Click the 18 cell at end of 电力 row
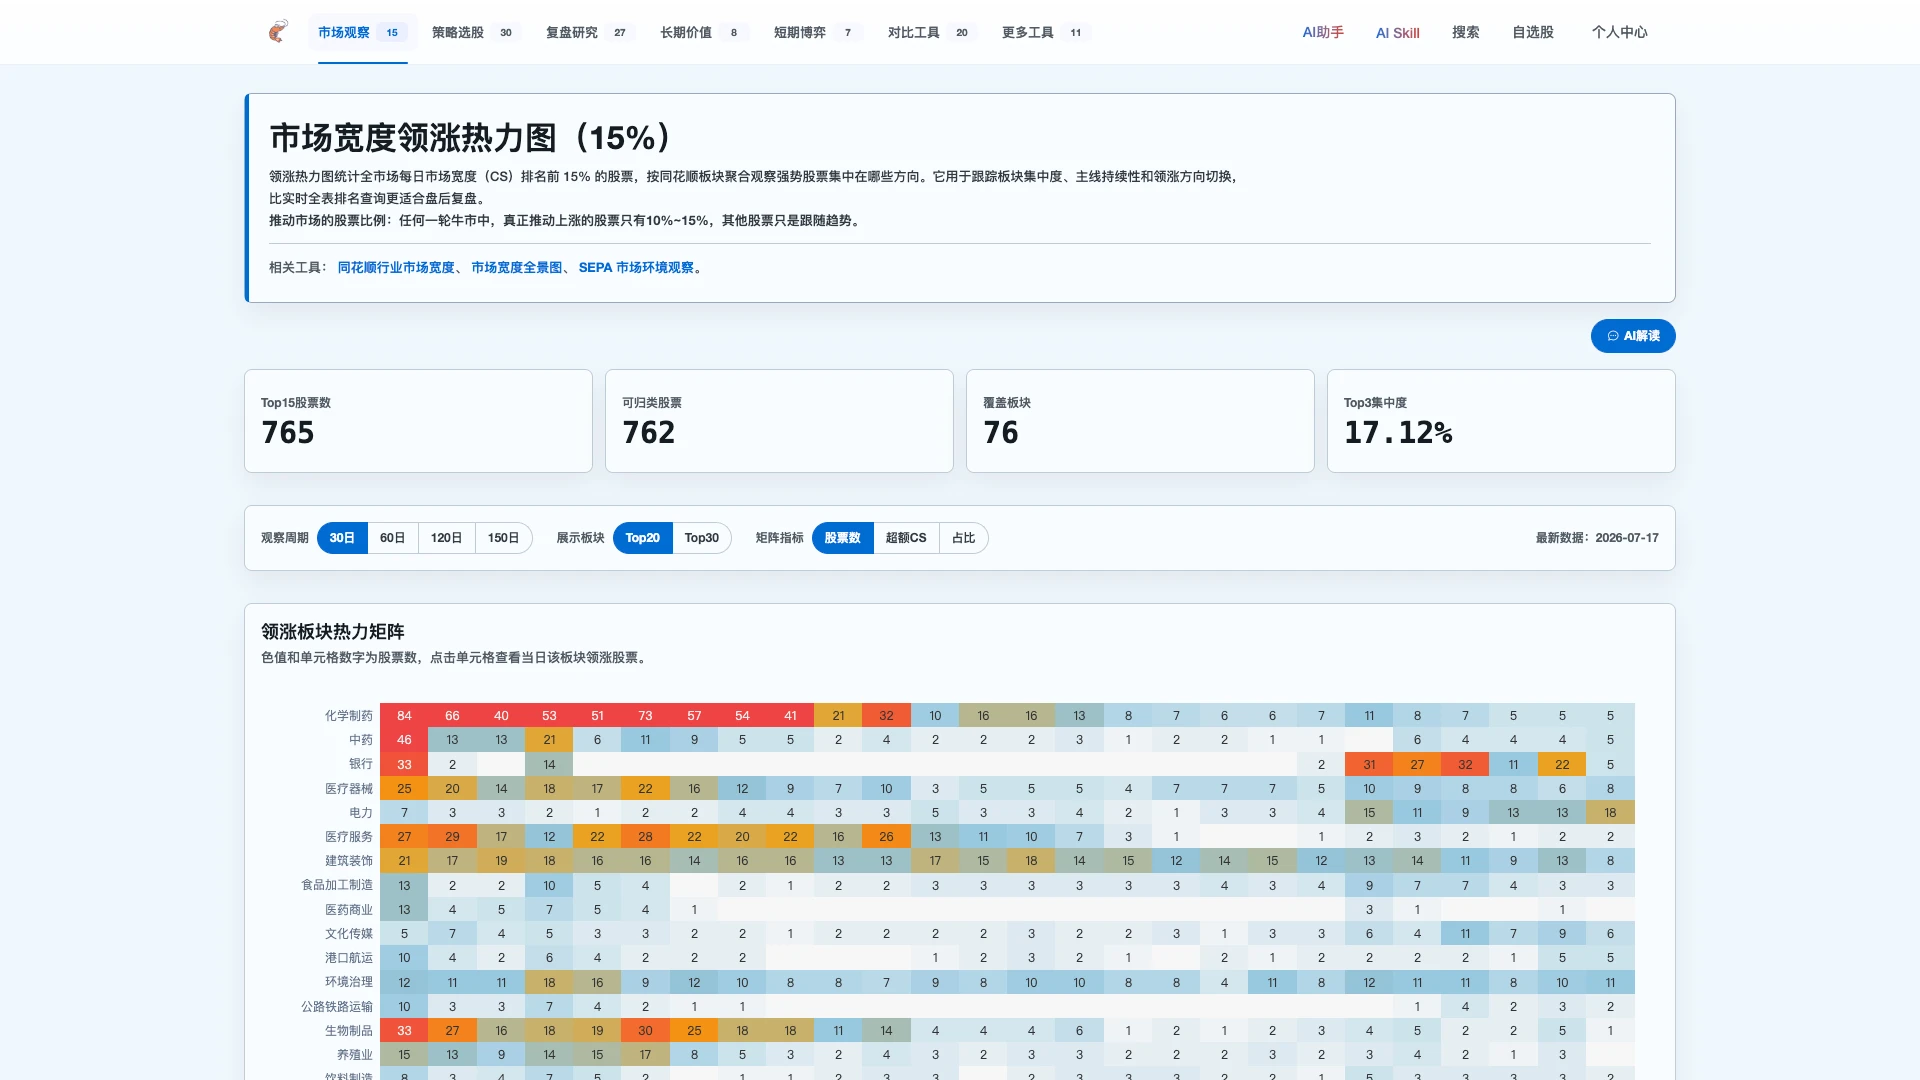The height and width of the screenshot is (1080, 1920). click(x=1610, y=813)
